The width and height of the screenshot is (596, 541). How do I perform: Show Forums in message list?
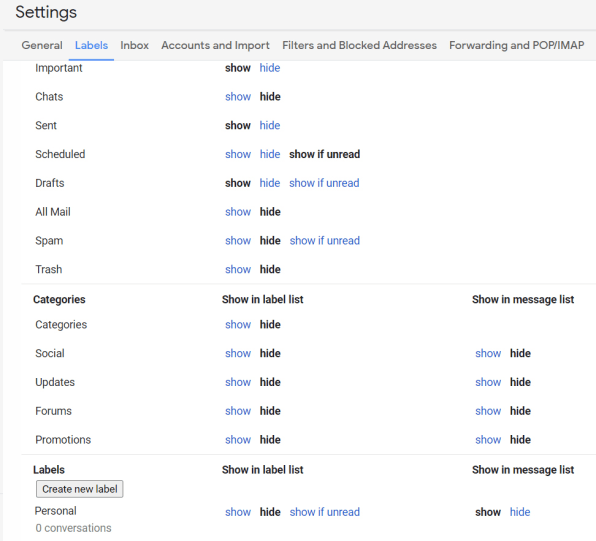tap(488, 411)
